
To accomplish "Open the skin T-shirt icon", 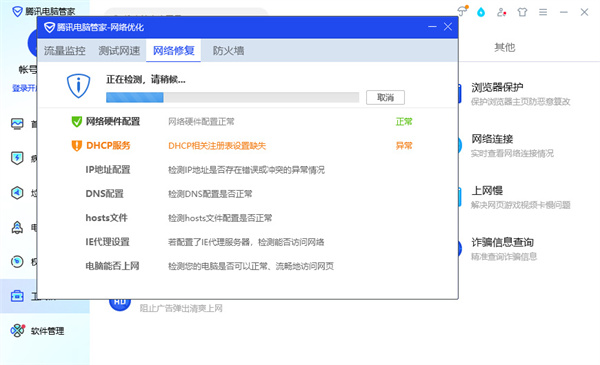I will coord(522,12).
